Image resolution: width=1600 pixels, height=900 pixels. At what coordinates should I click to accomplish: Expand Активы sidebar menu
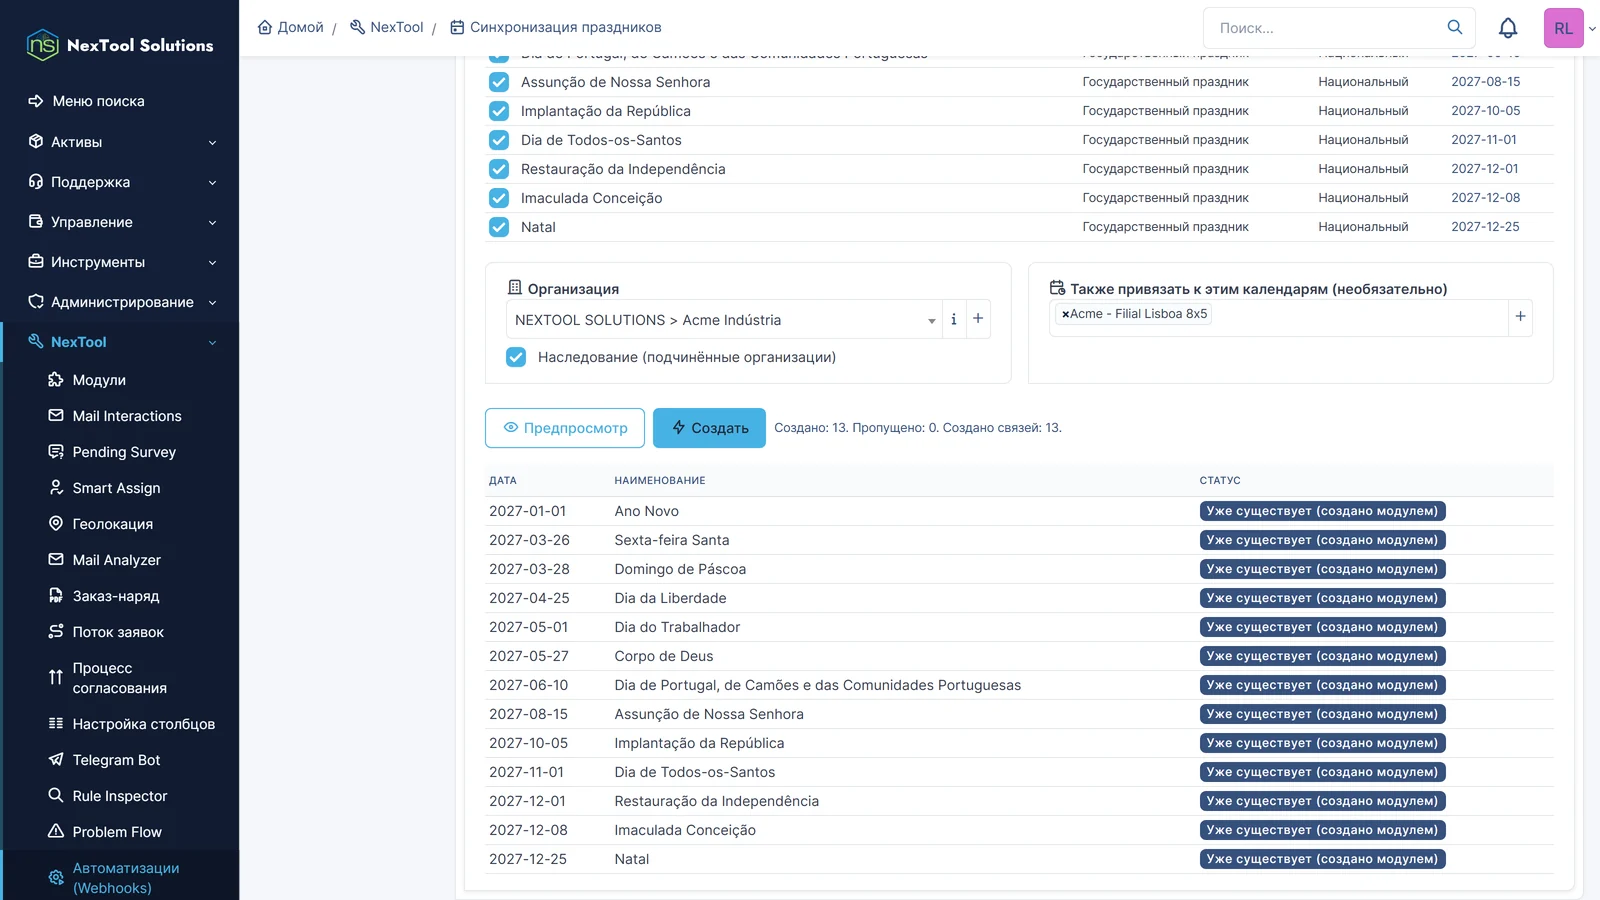point(120,142)
